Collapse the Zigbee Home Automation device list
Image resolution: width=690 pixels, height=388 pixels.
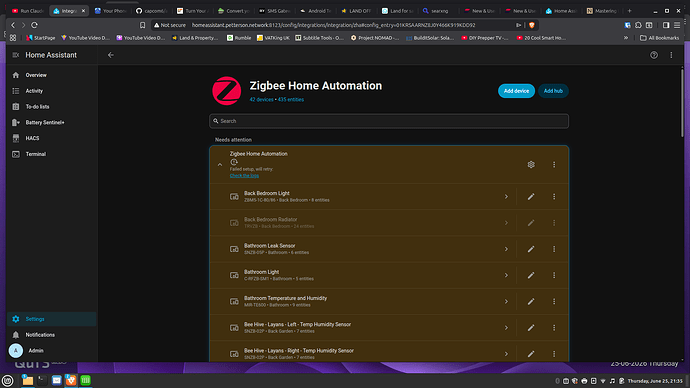coord(220,165)
